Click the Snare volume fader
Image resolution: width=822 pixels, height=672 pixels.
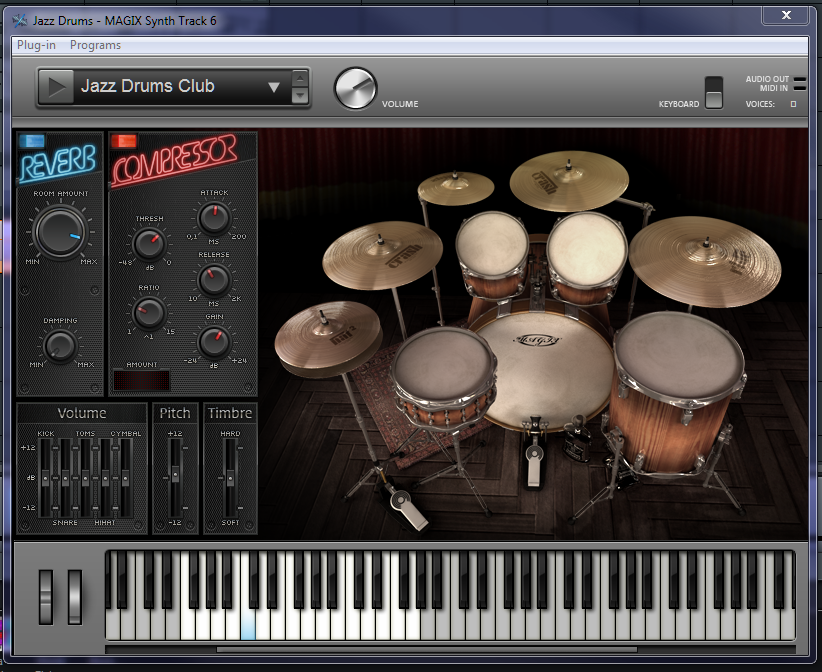point(66,478)
